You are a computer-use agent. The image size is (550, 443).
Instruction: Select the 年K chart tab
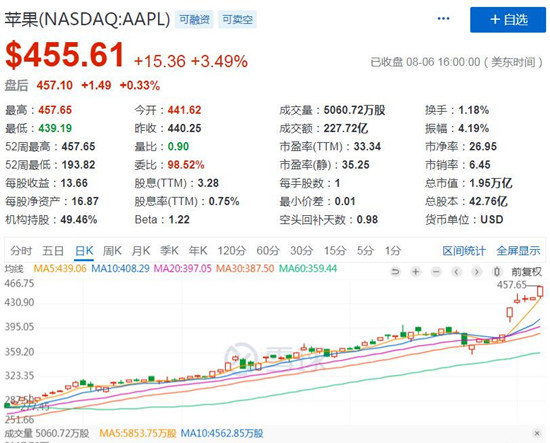pos(198,251)
